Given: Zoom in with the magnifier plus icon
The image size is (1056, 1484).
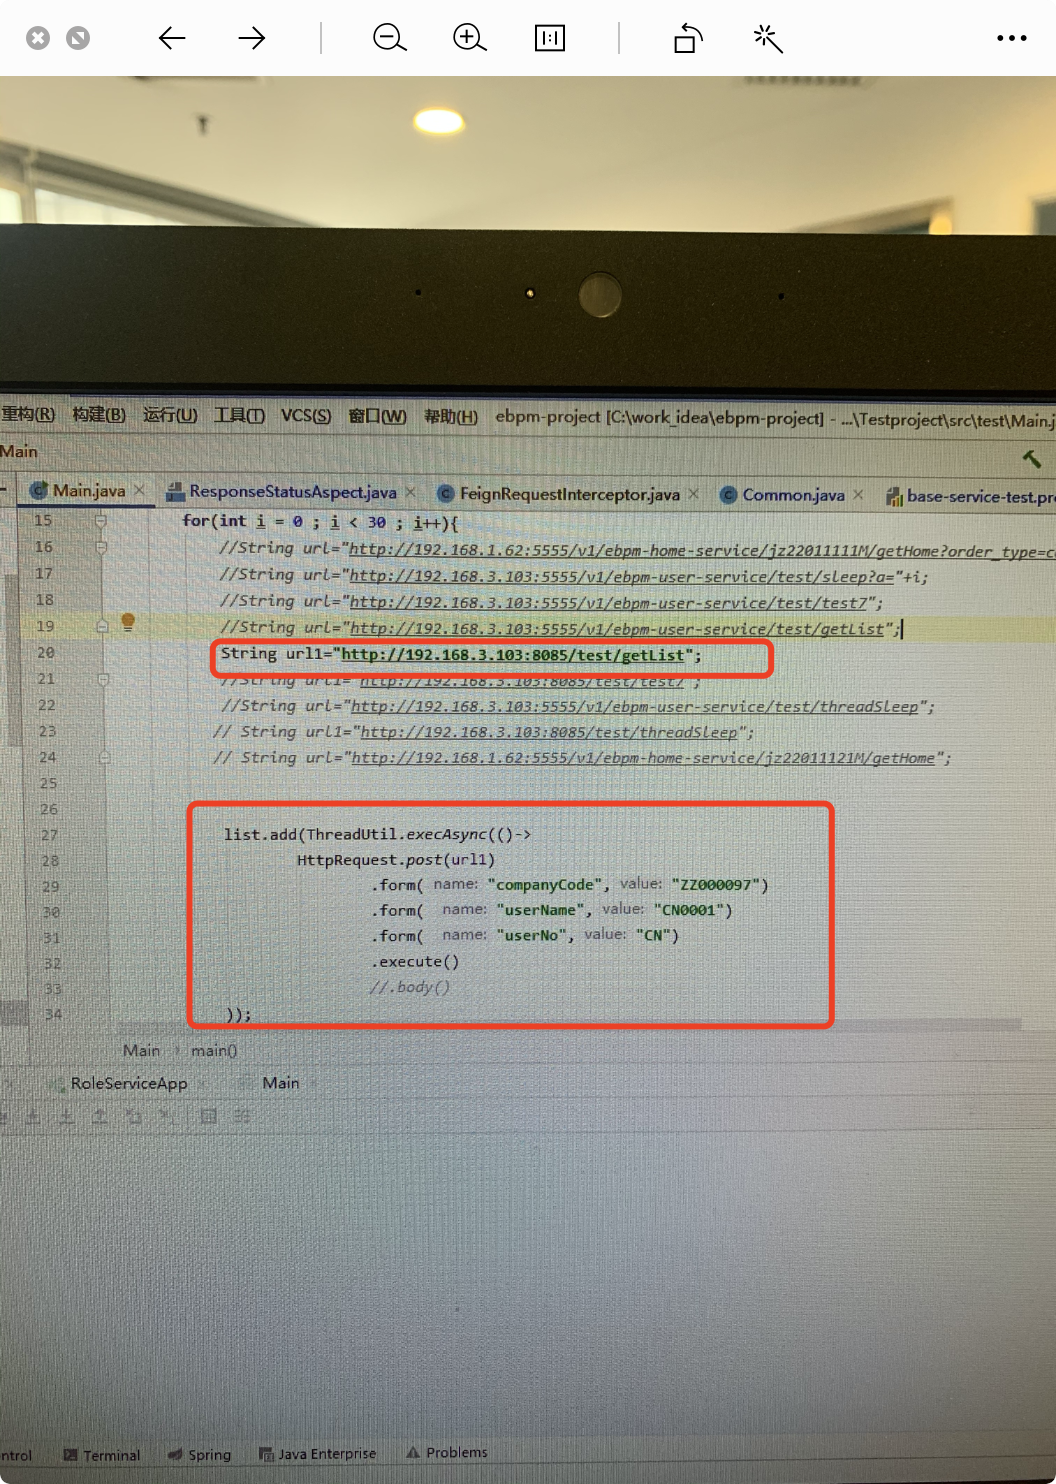Looking at the screenshot, I should [470, 38].
